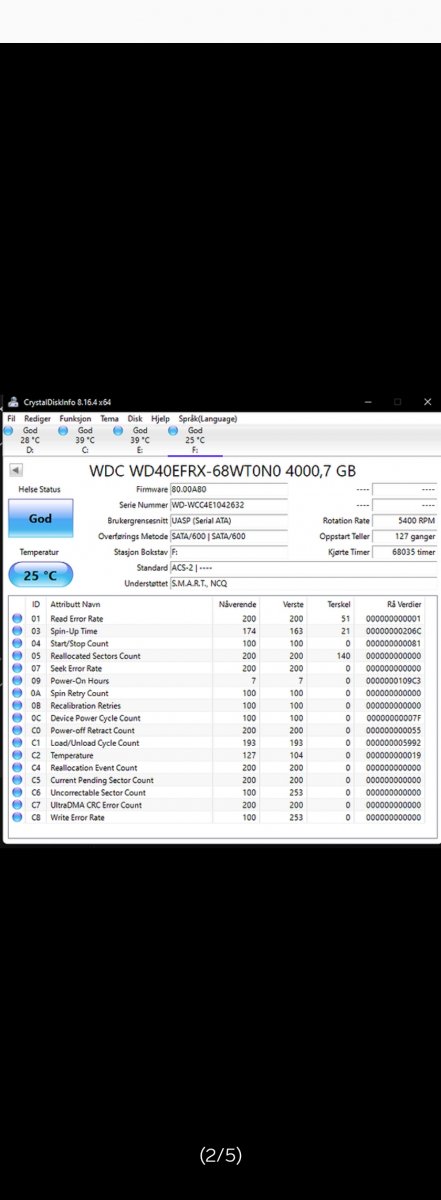
Task: Click status icon for UltraDMA CRC Error Count
Action: coord(17,805)
